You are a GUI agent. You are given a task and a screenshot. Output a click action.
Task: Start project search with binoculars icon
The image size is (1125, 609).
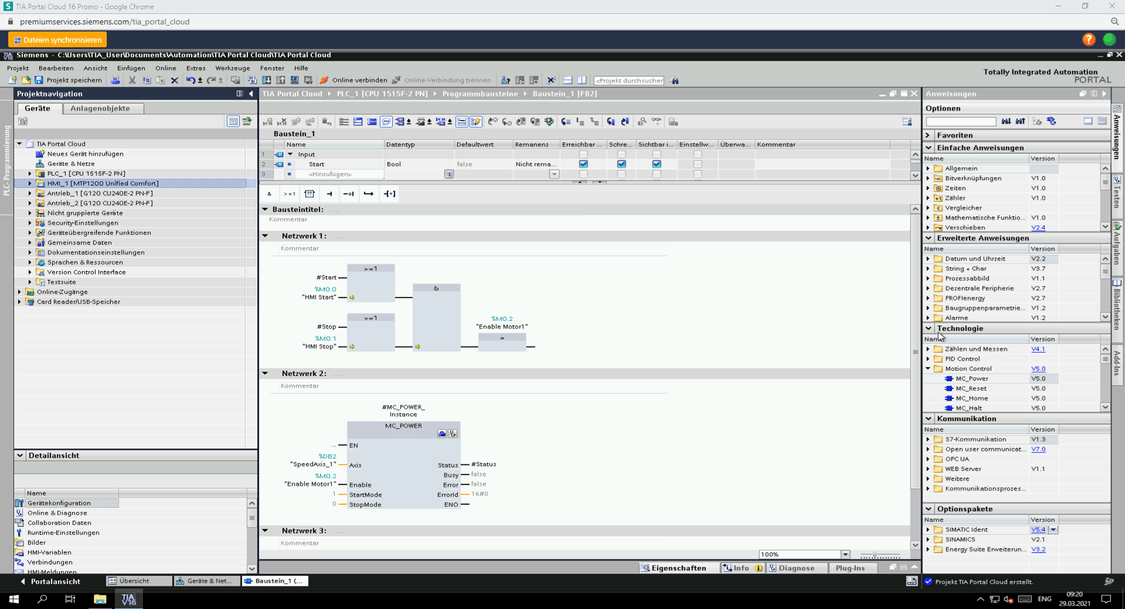click(674, 80)
